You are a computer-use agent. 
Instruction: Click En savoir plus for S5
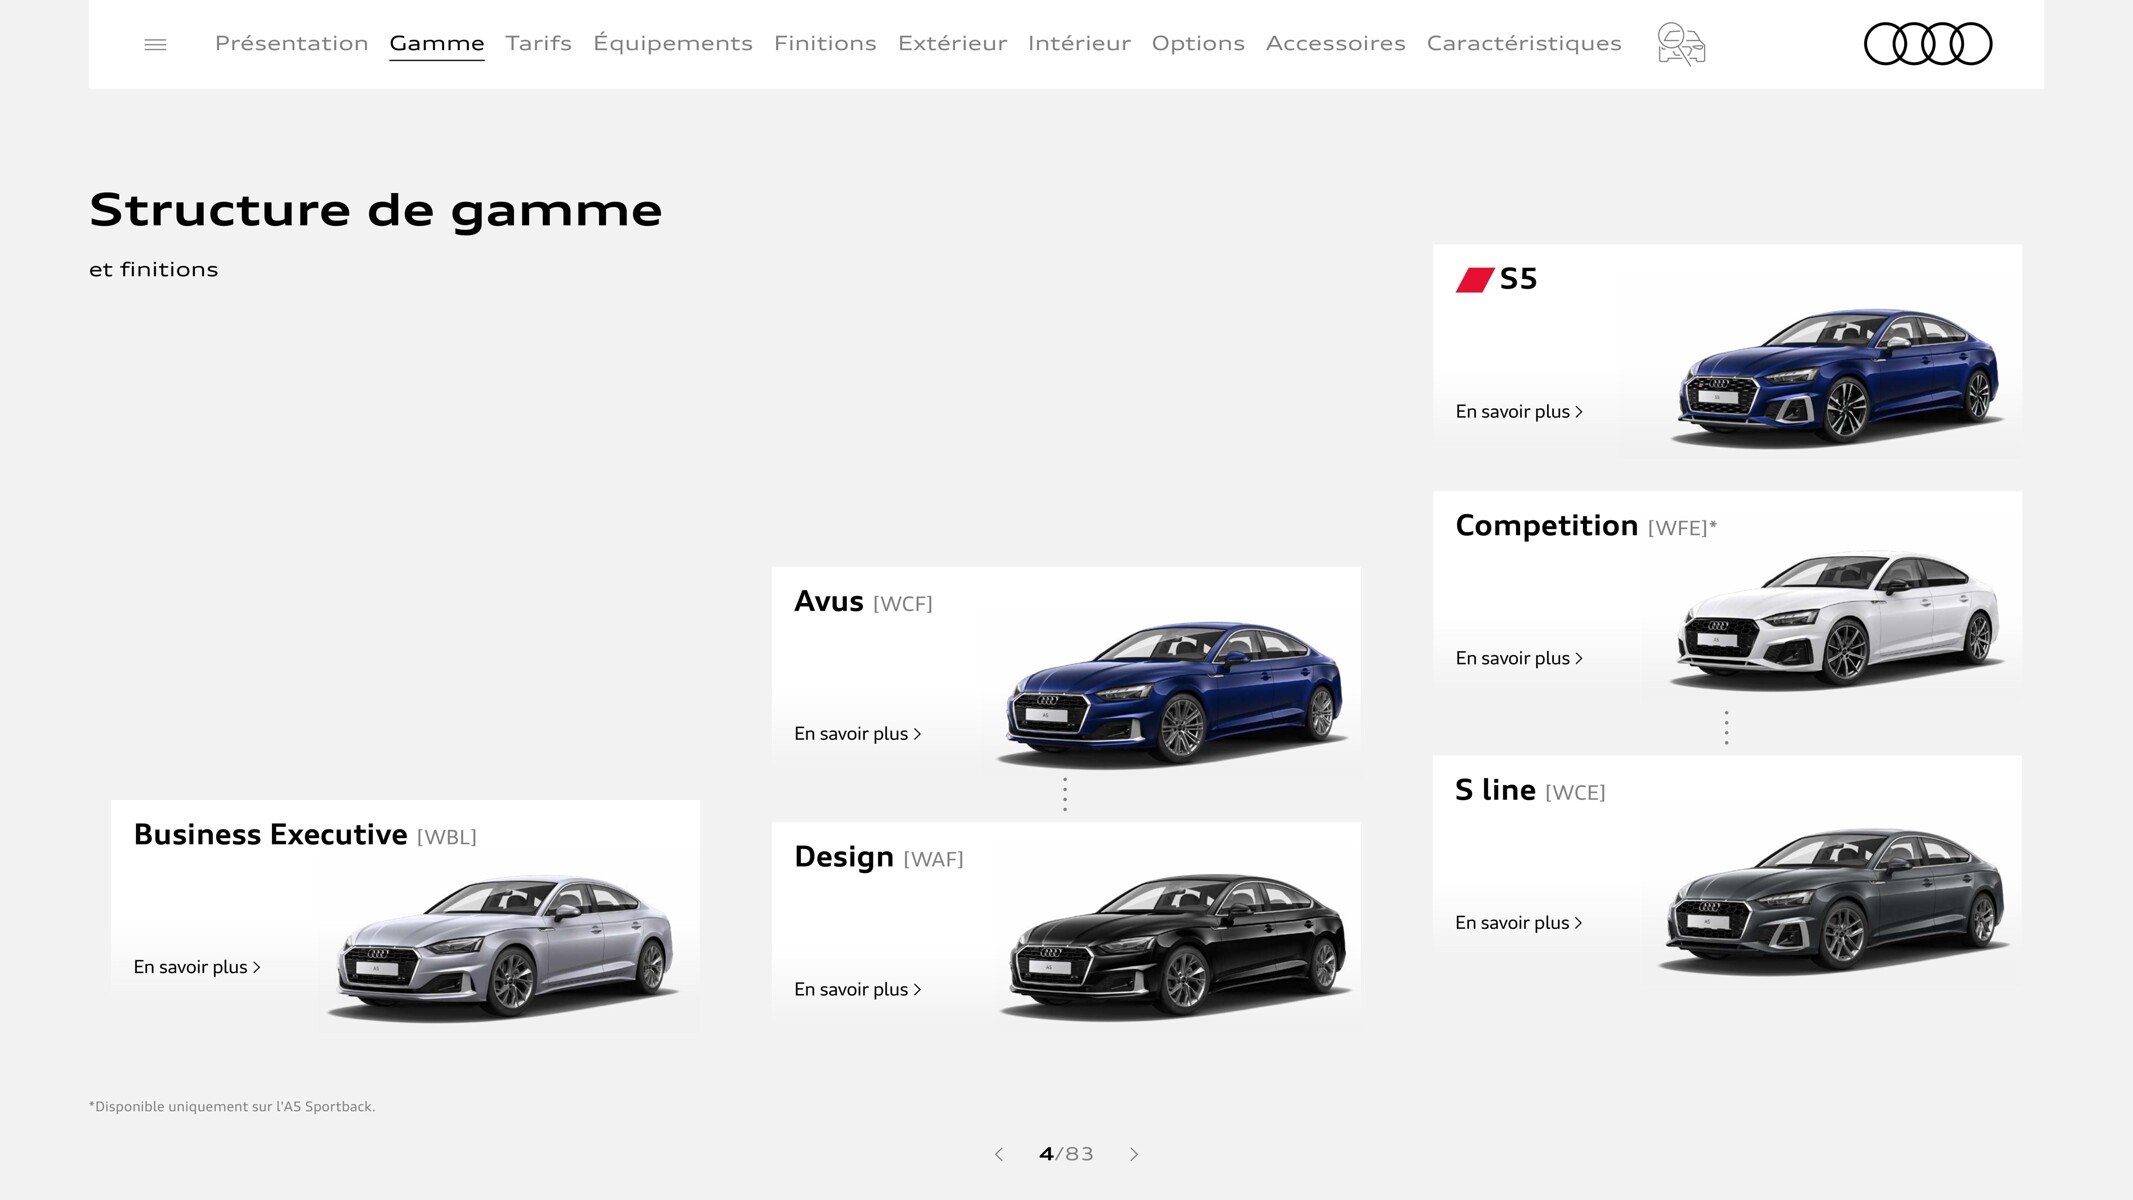pos(1519,412)
